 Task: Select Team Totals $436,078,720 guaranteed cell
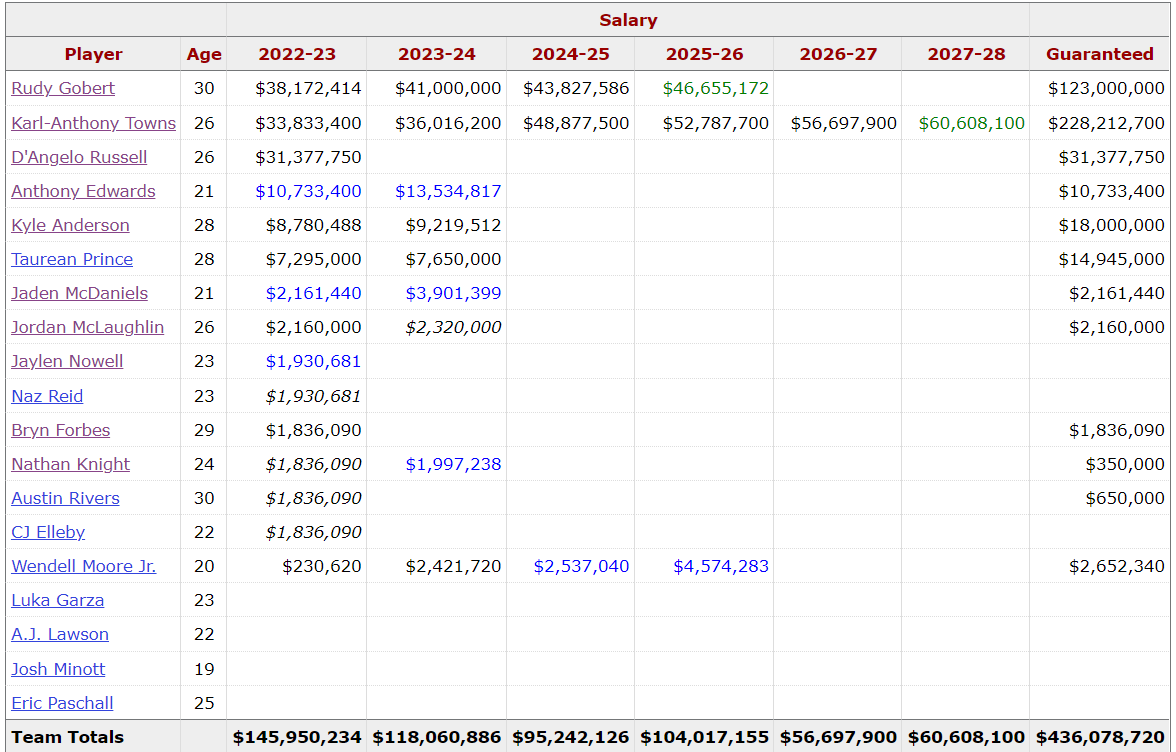click(x=1100, y=737)
